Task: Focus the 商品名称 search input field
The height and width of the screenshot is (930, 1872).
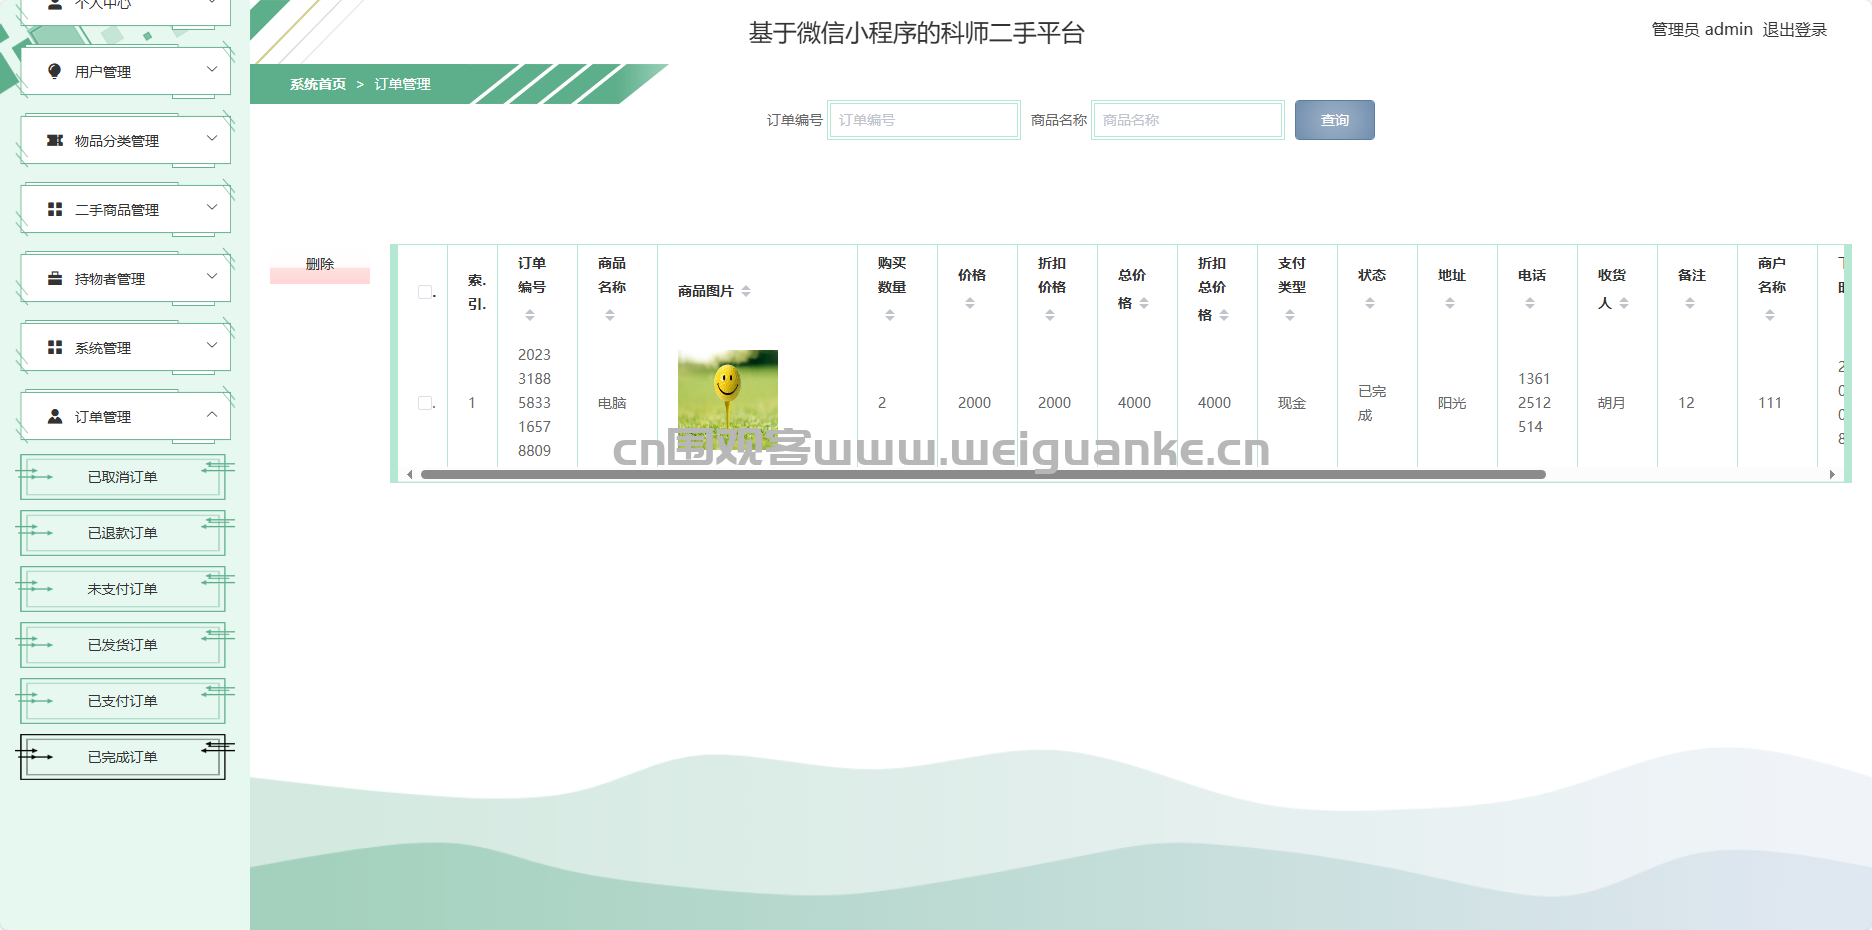Action: click(1188, 120)
